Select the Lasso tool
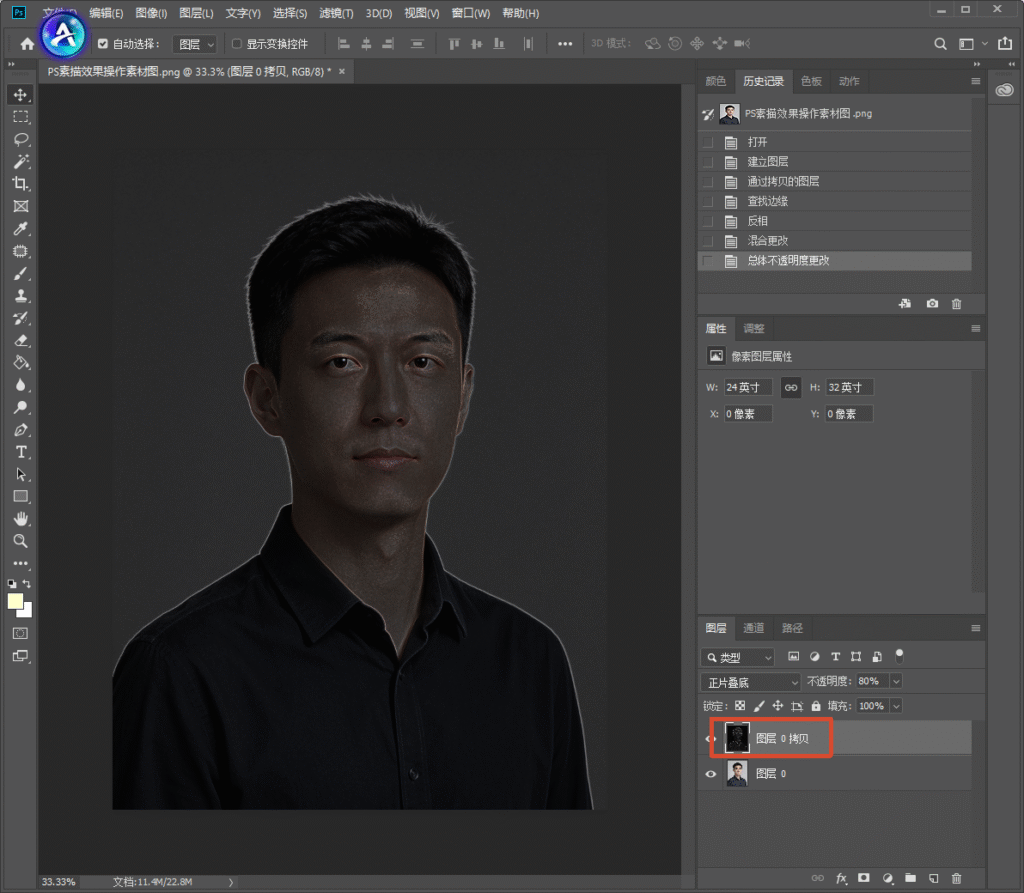Viewport: 1024px width, 893px height. point(21,139)
